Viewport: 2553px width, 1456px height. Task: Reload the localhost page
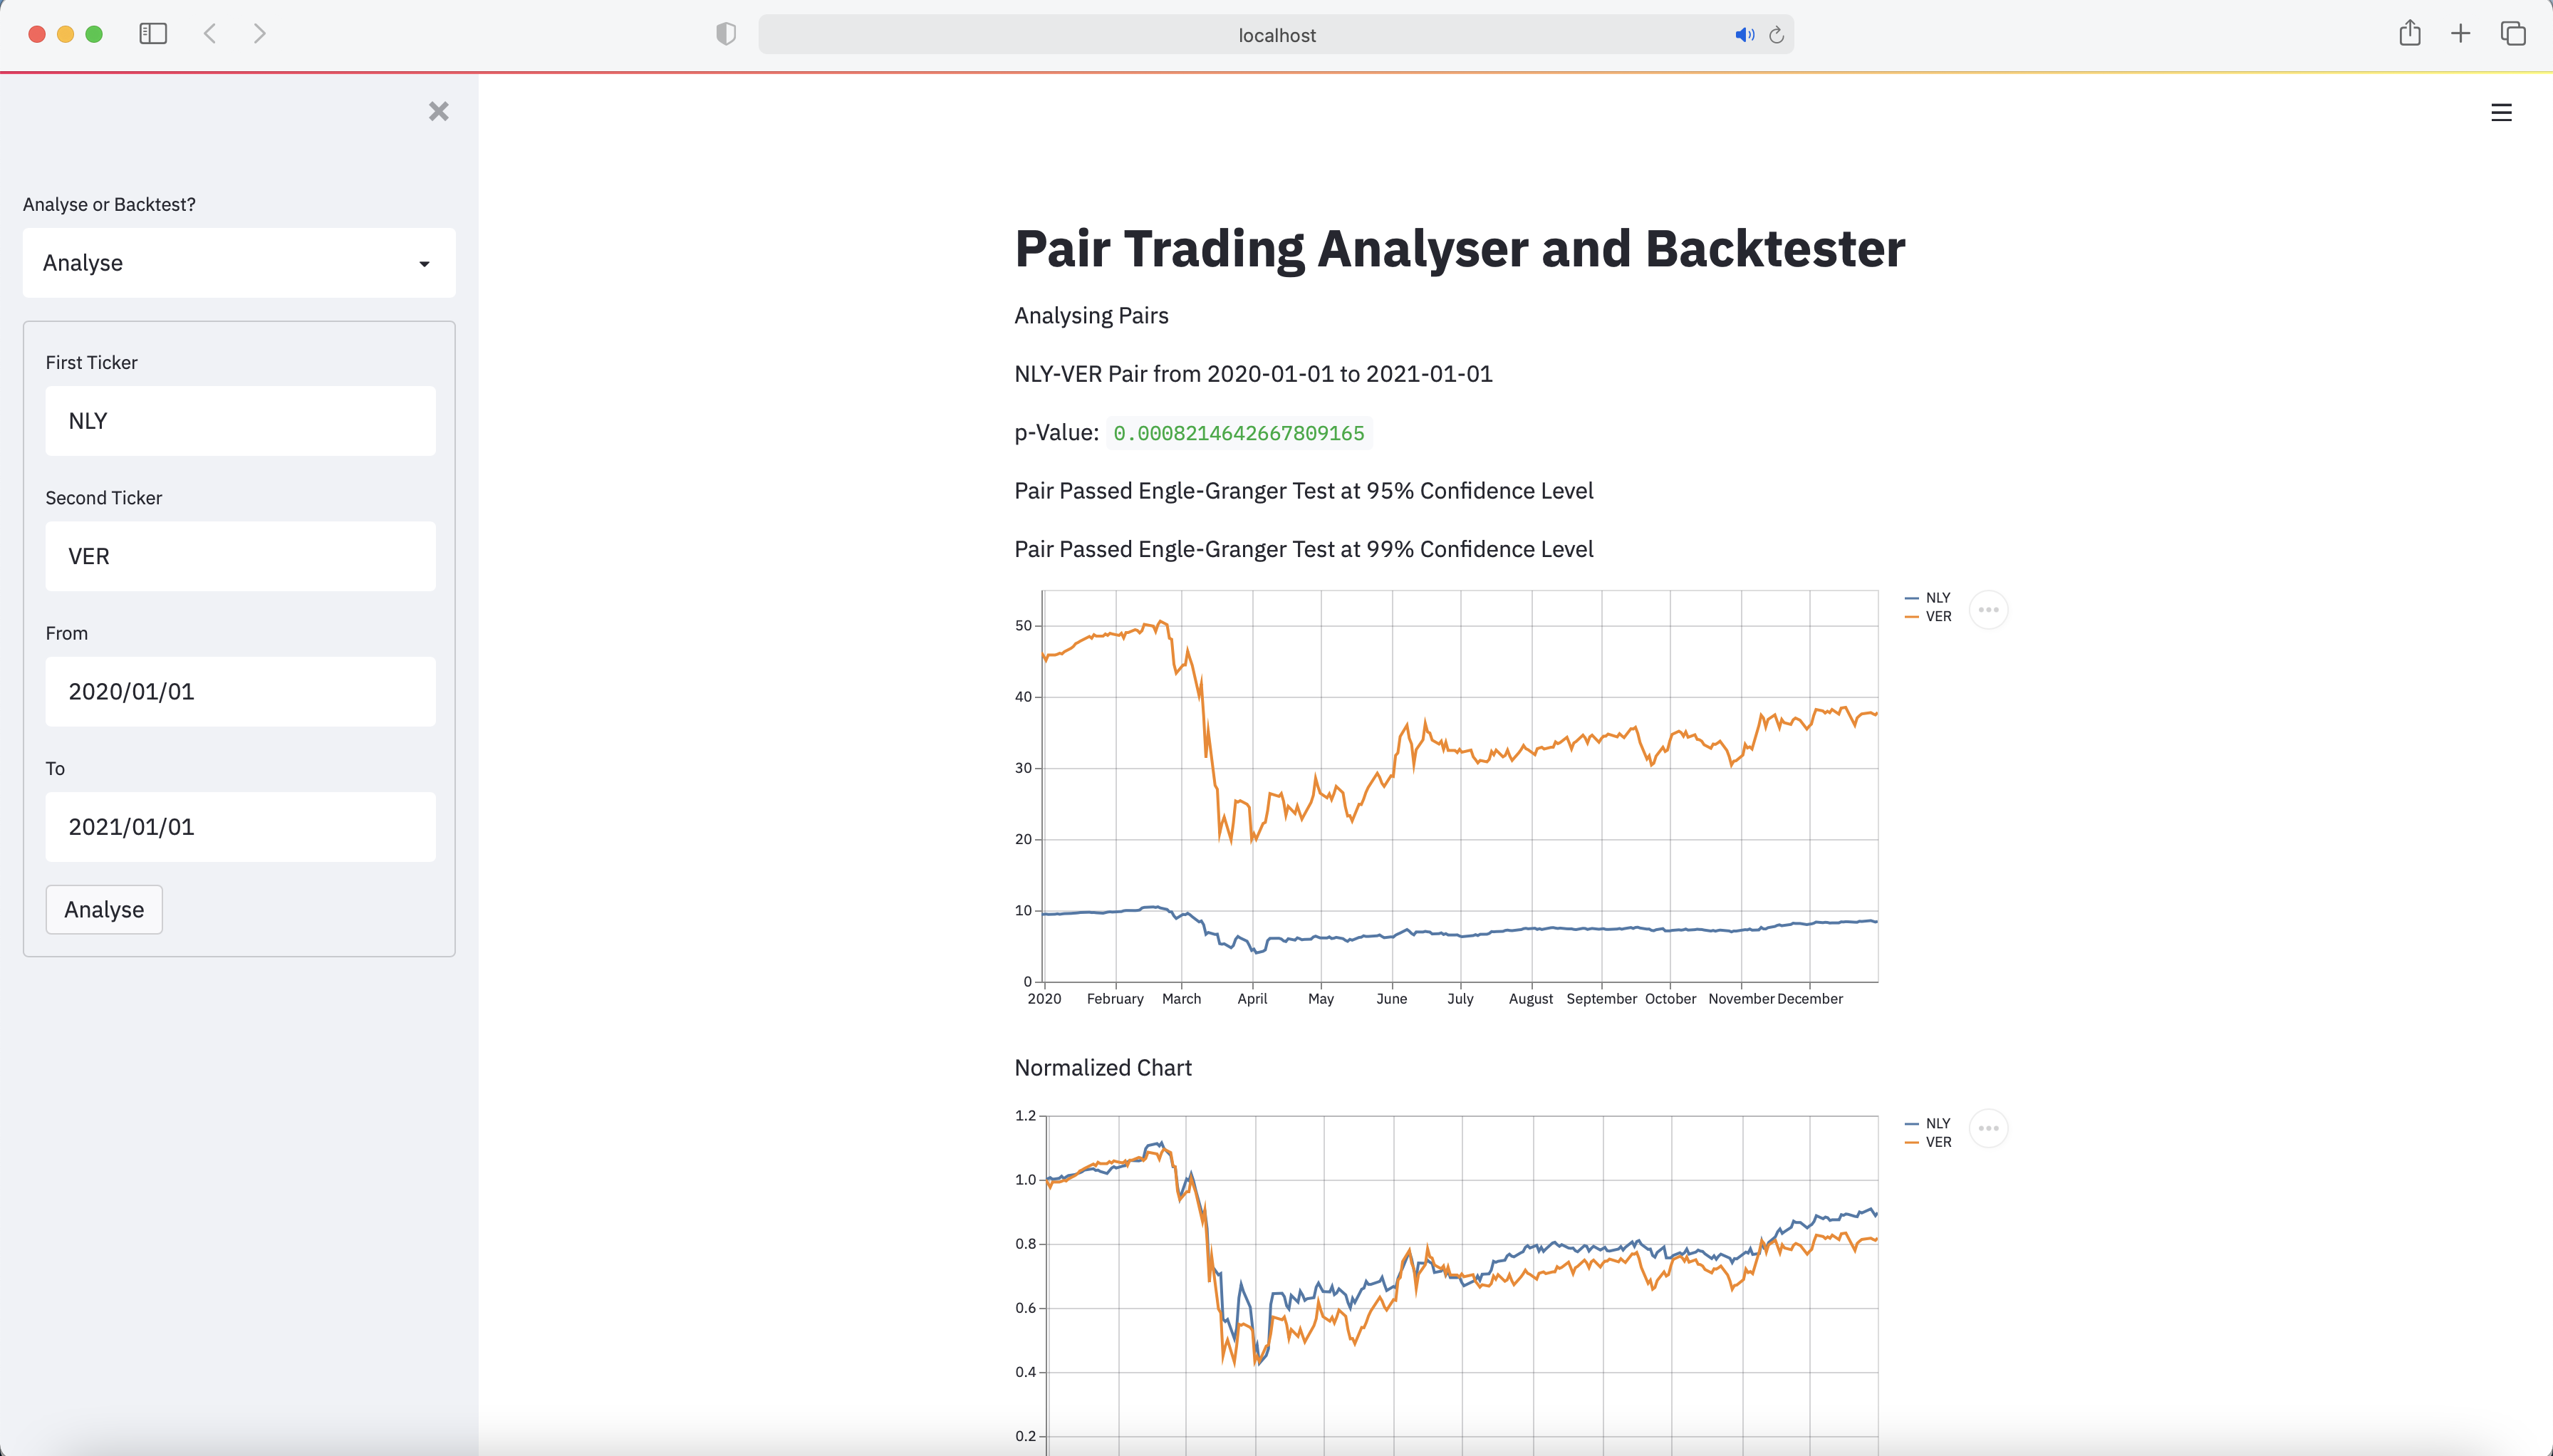pyautogui.click(x=1776, y=35)
